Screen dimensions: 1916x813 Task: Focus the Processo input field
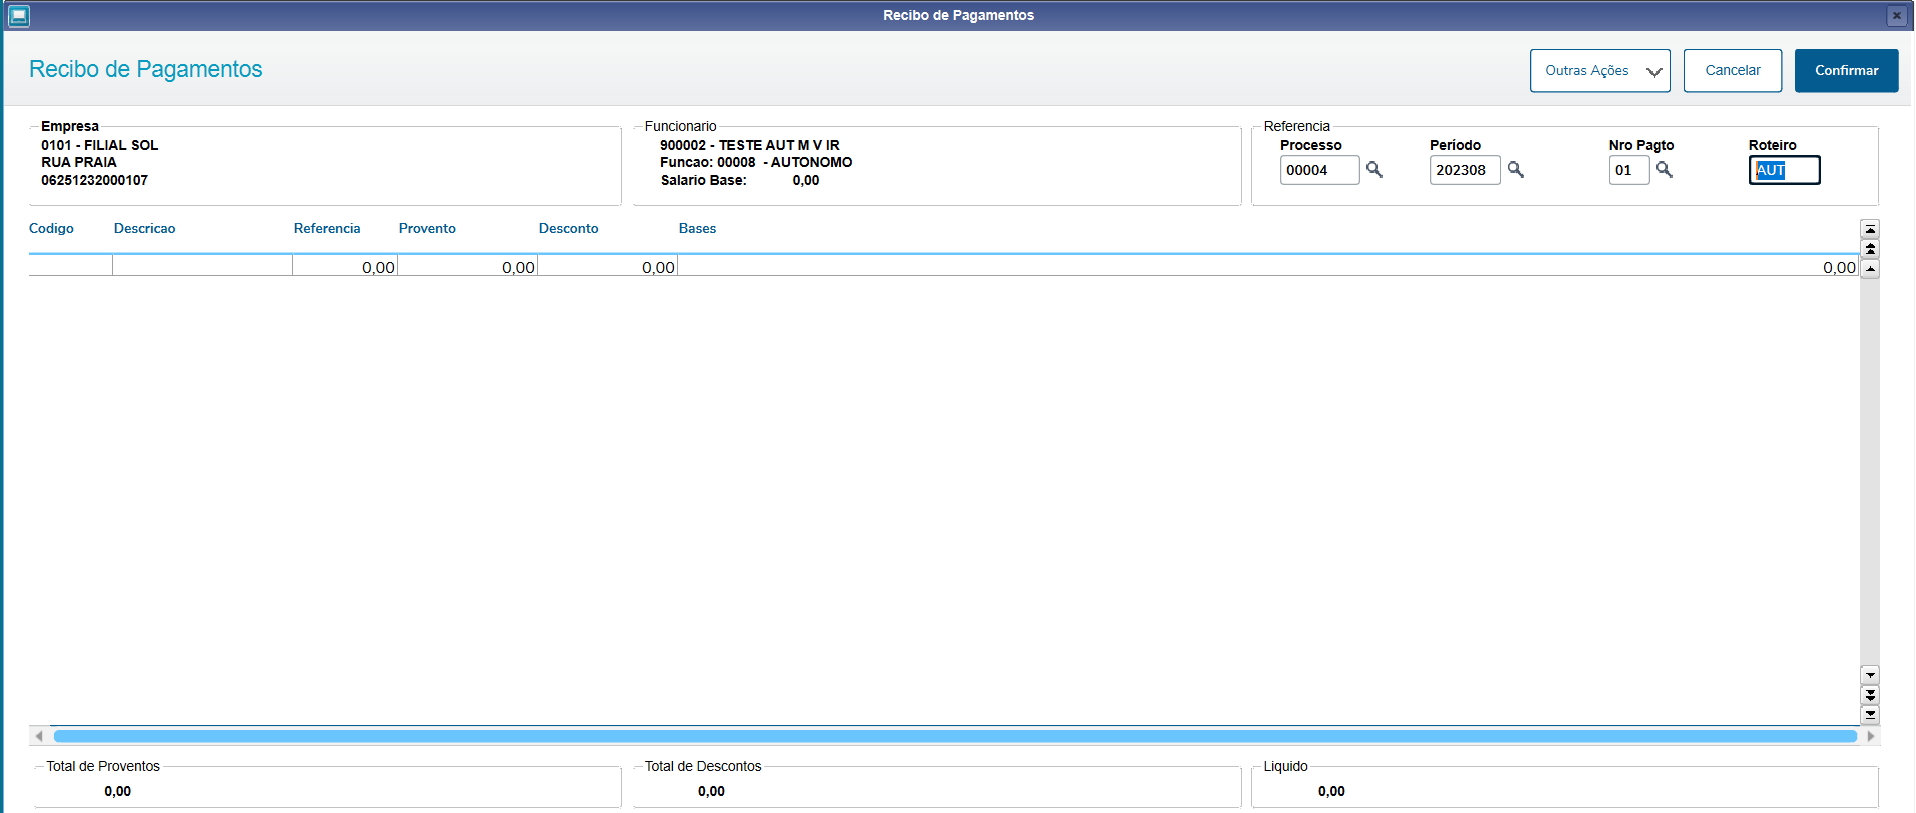(1319, 170)
